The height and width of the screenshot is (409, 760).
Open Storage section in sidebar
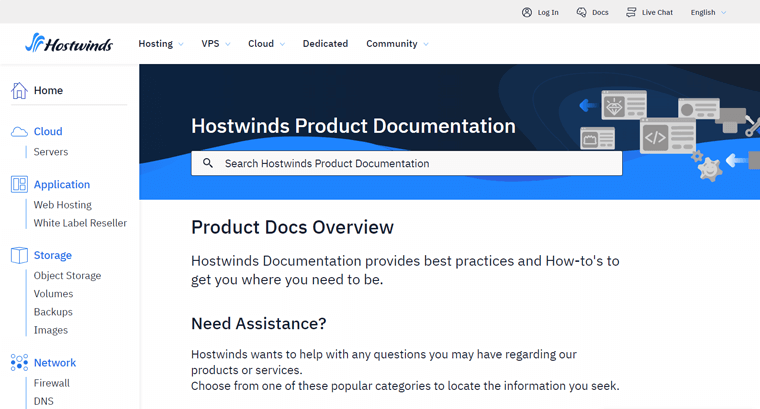[53, 255]
